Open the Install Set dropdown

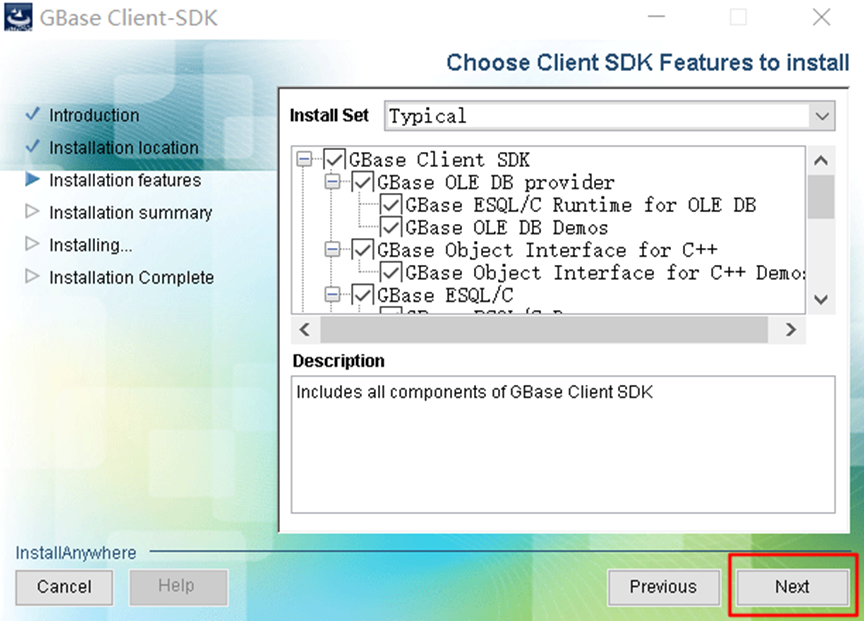click(824, 116)
